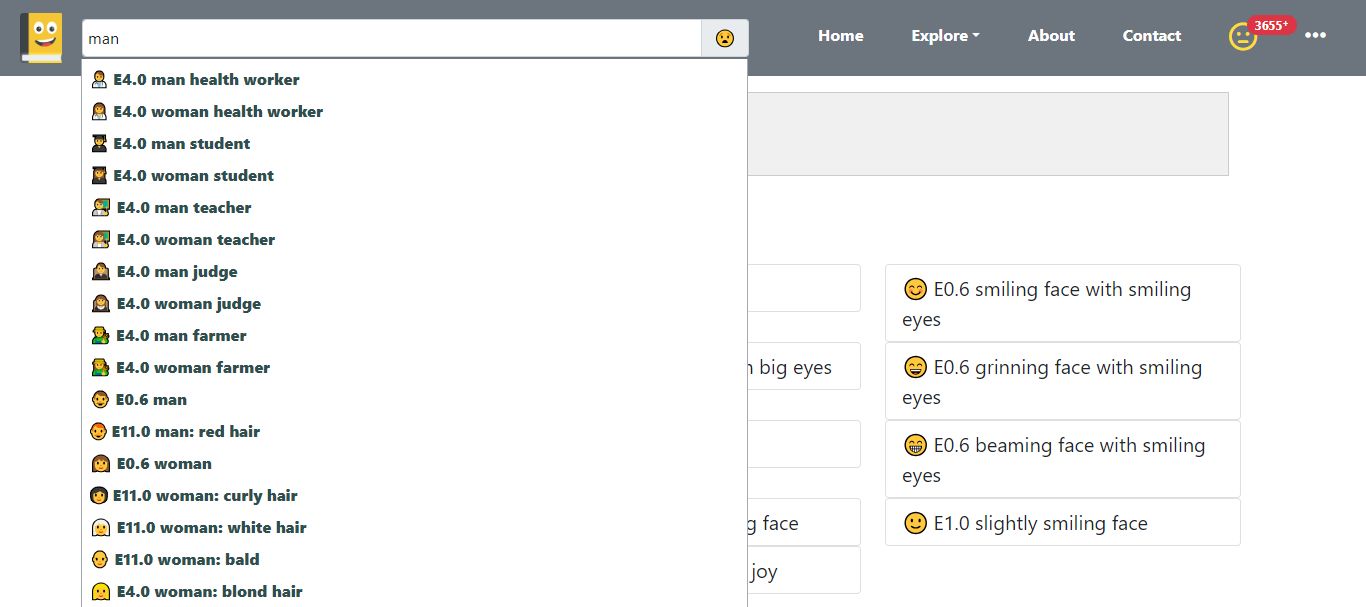The width and height of the screenshot is (1366, 607).
Task: Click the emoji face search button
Action: tap(725, 39)
